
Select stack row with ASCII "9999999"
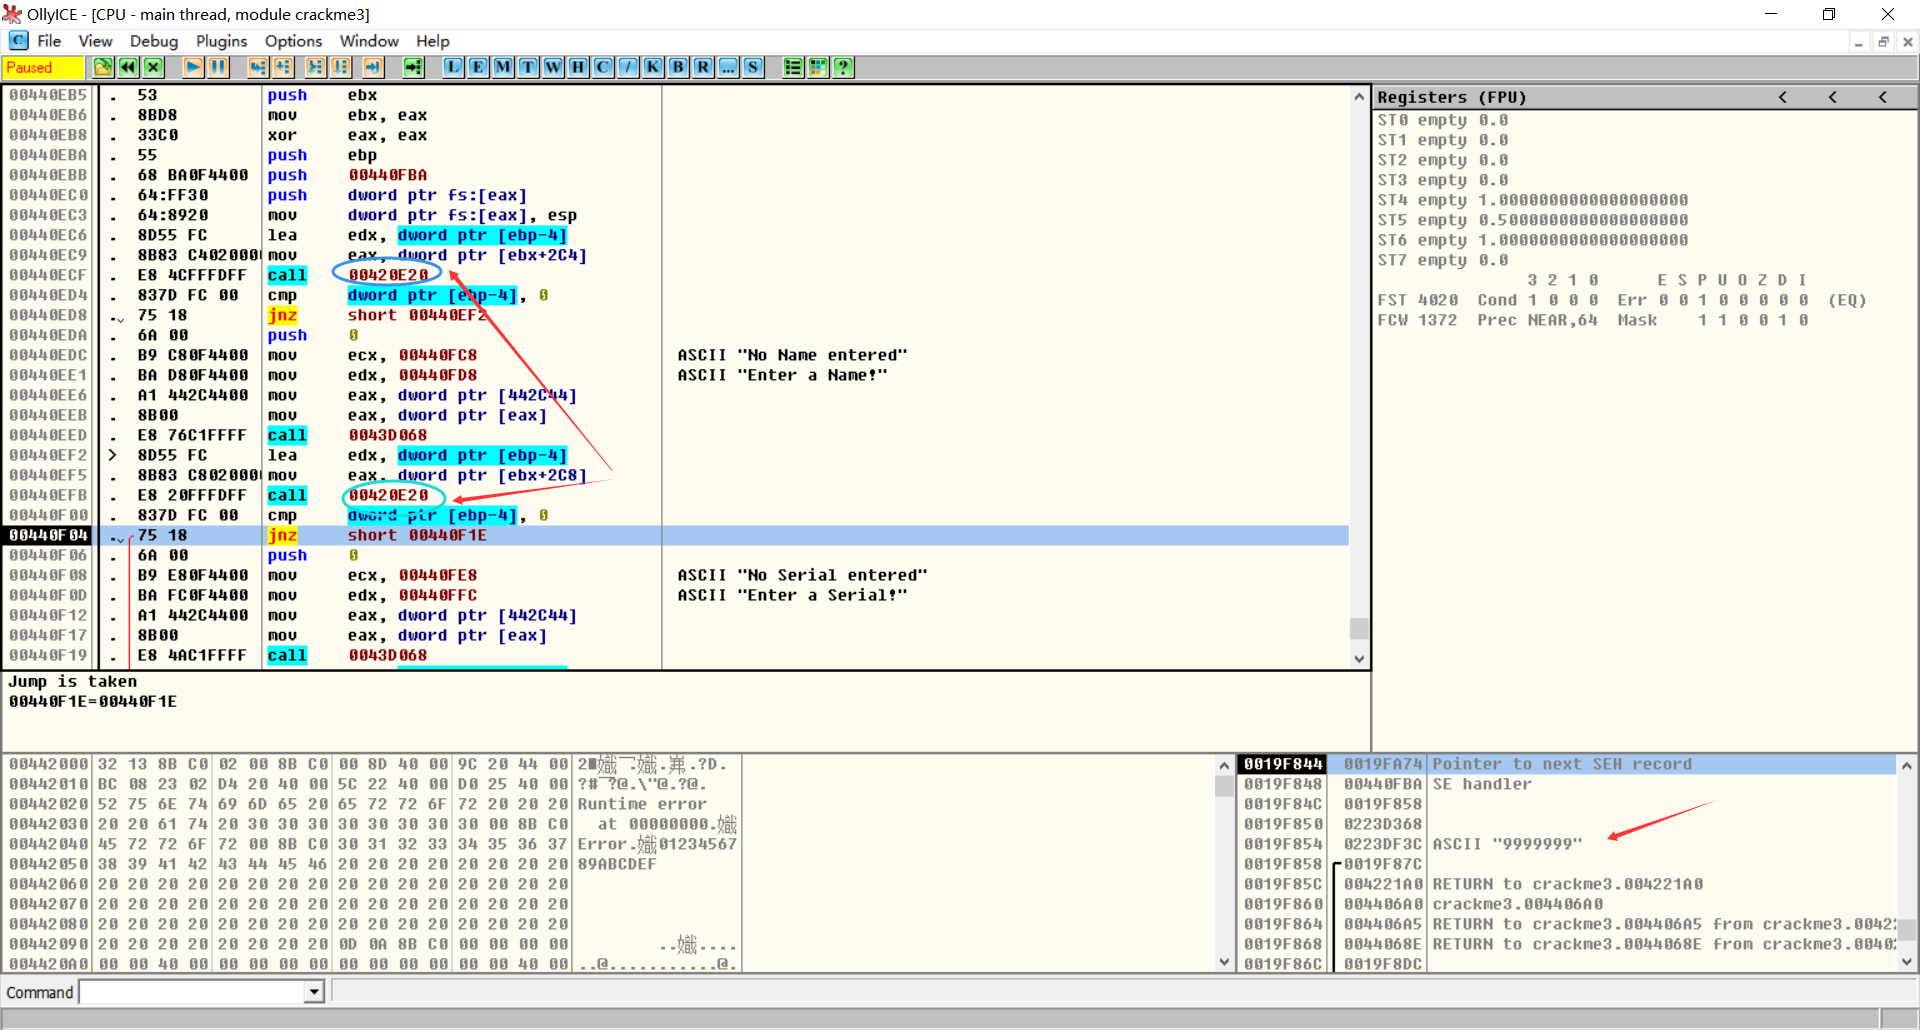1506,844
